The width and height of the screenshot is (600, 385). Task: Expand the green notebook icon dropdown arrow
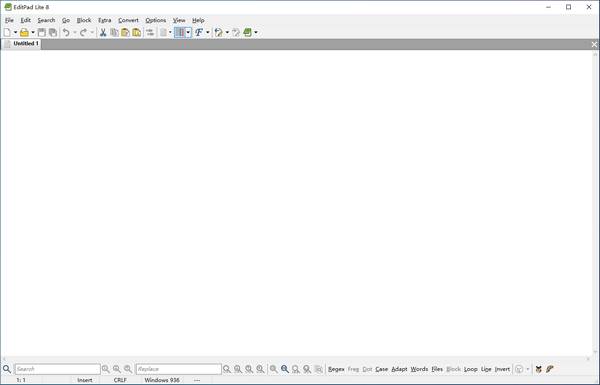coord(256,33)
